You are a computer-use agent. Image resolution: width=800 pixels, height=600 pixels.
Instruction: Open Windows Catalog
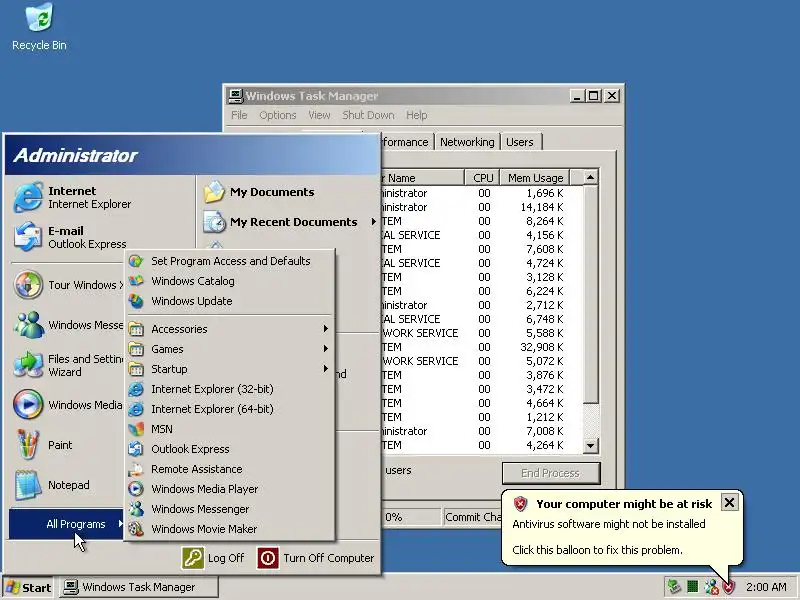(230, 281)
